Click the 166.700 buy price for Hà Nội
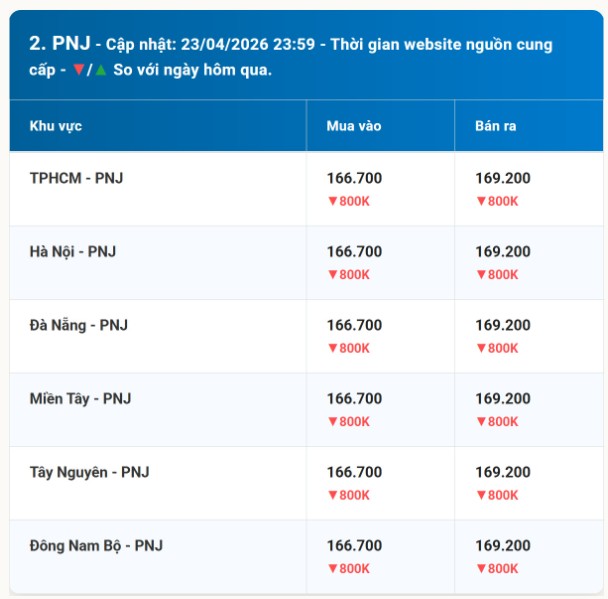The image size is (608, 599). click(354, 252)
